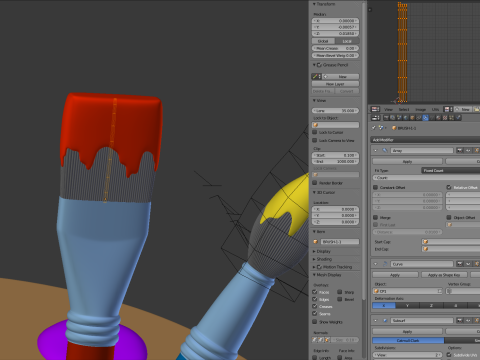480x360 pixels.
Task: Enable the Merge checkbox in Array modifier
Action: coord(375,217)
